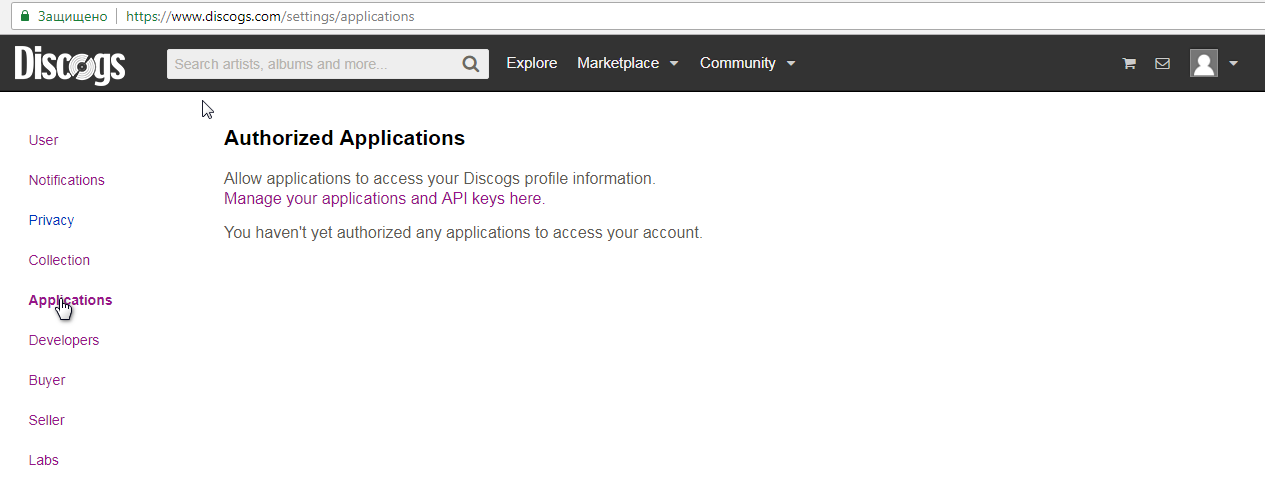
Task: Open Collection settings
Action: [59, 260]
